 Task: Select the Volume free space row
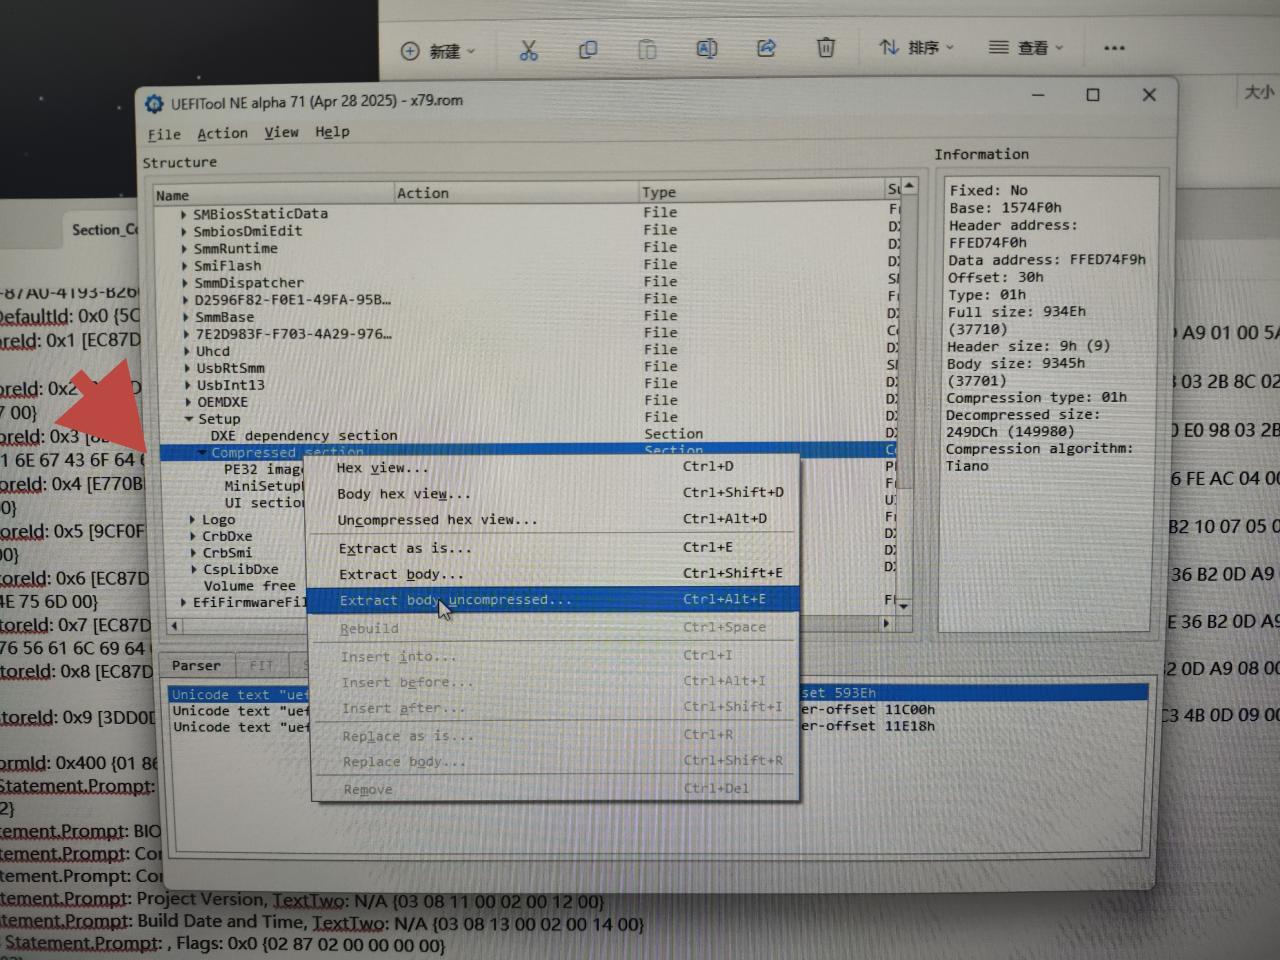coord(250,586)
